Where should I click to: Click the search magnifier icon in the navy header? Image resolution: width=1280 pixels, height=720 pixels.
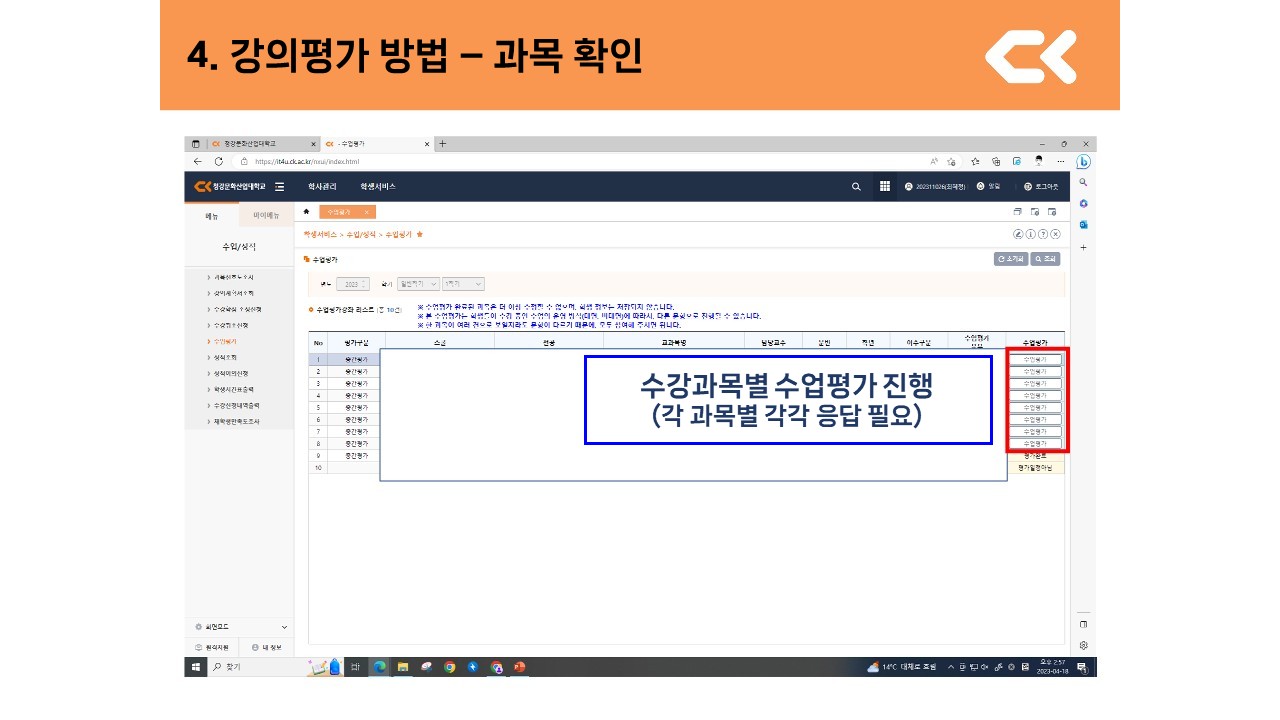(856, 186)
